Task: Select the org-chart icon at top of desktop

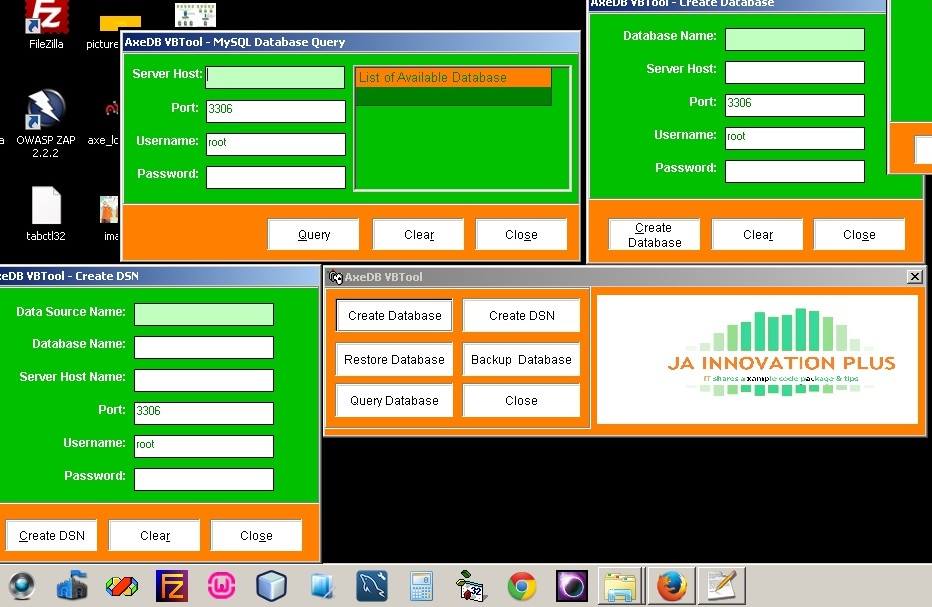Action: point(195,15)
